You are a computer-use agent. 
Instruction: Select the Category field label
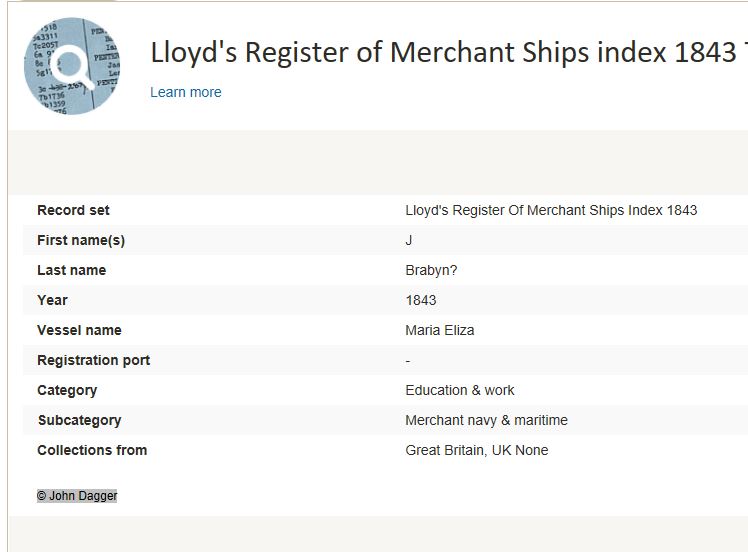(x=67, y=390)
